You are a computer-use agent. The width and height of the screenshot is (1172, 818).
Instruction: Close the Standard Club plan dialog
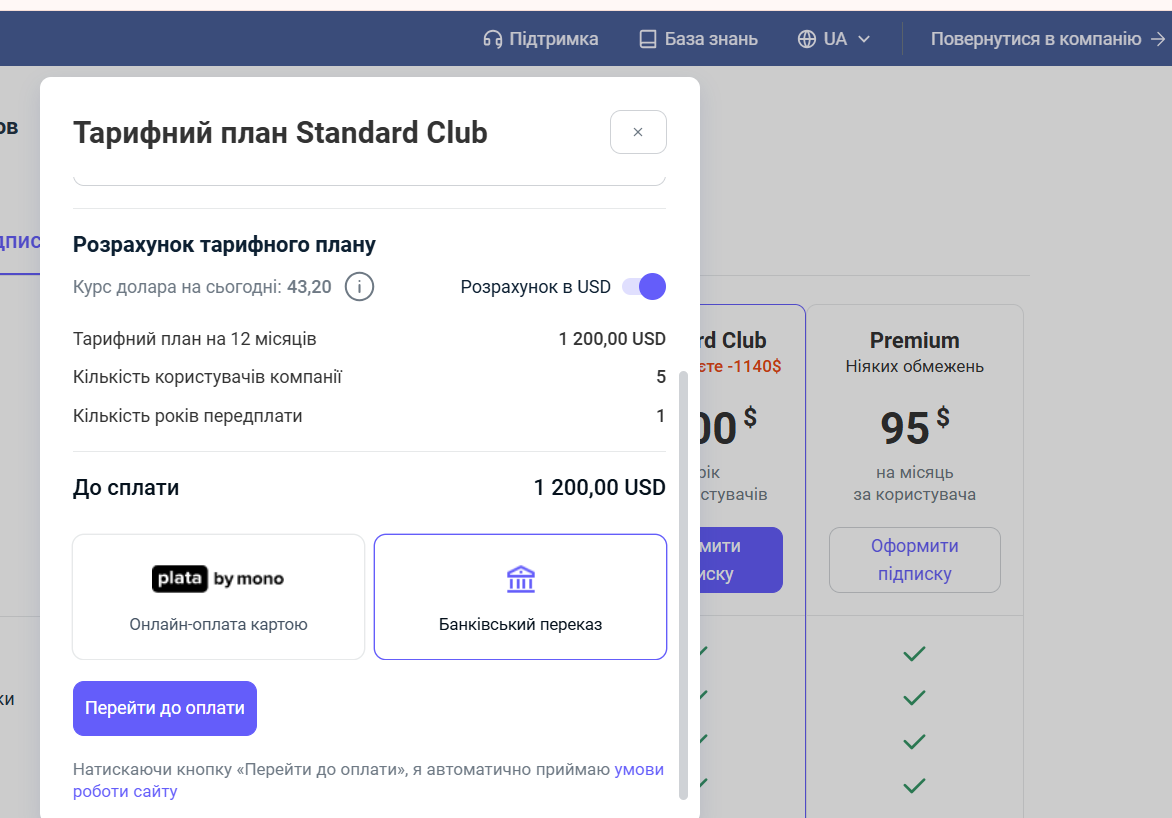[638, 132]
